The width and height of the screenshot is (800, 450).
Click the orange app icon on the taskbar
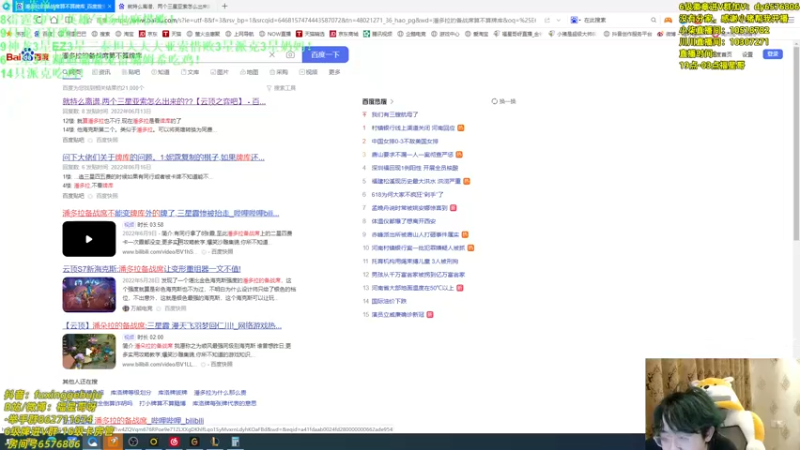[x=113, y=441]
